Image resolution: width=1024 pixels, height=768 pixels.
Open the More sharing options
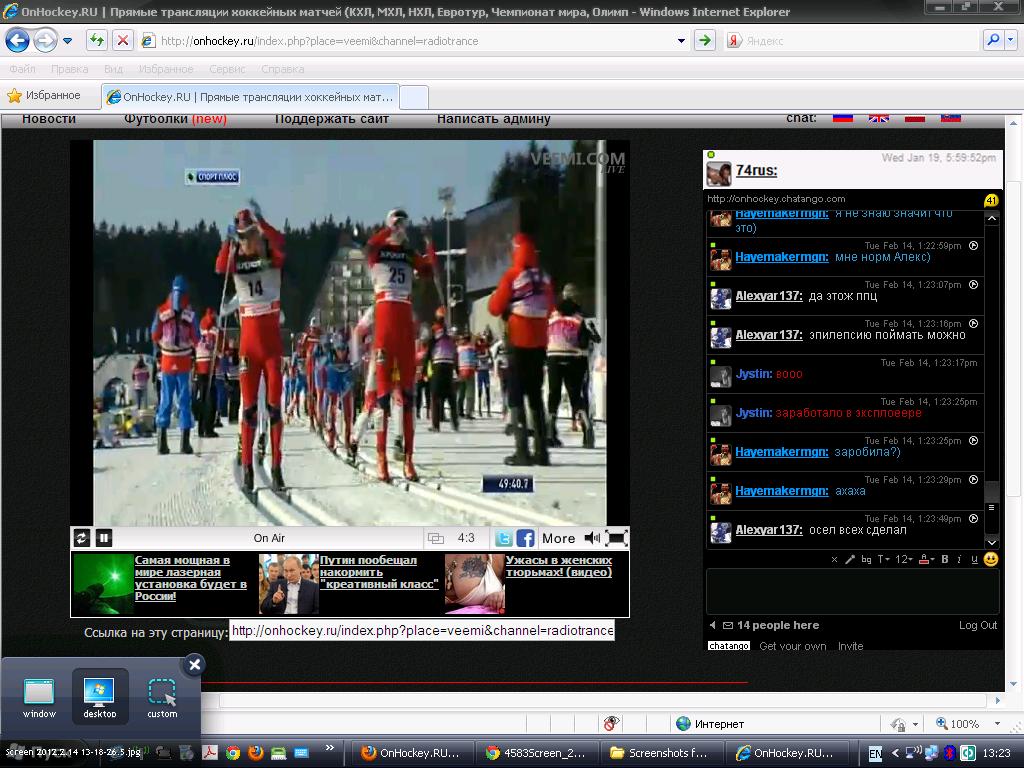click(x=558, y=539)
